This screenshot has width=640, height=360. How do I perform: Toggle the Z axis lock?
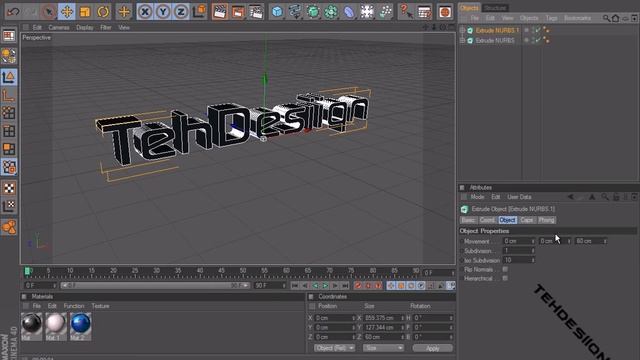[x=181, y=12]
